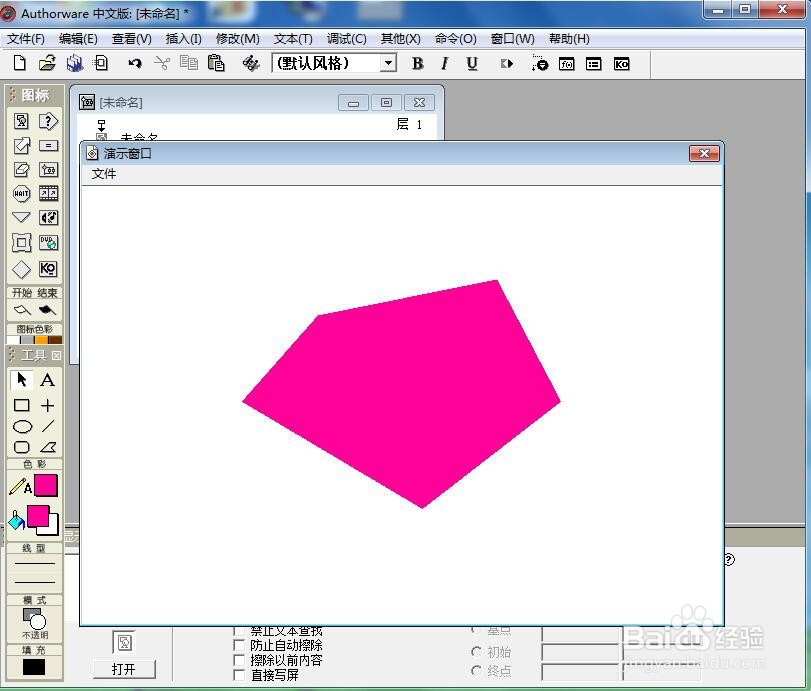Open the 修改(M) menu

(x=237, y=39)
